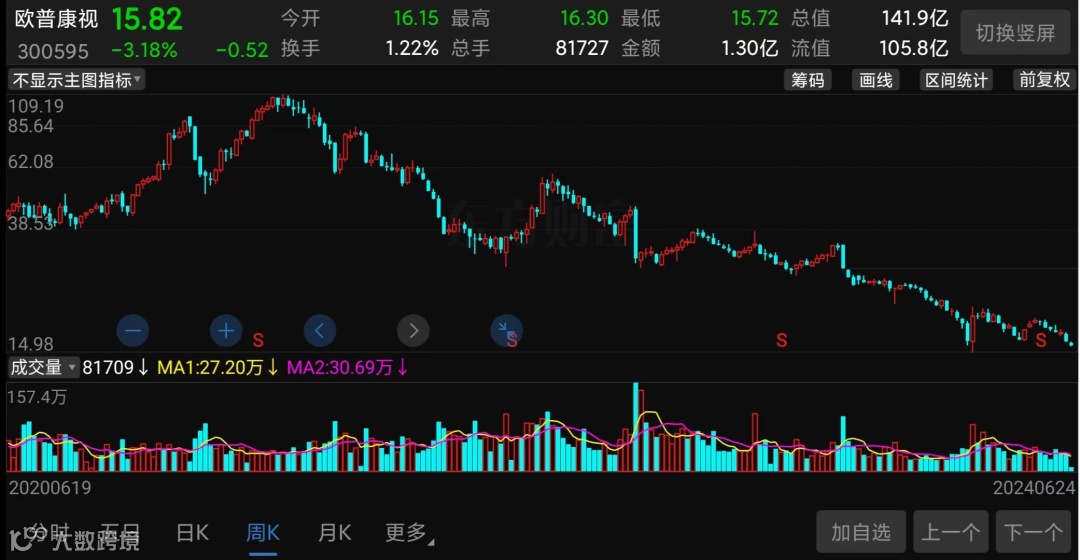Pan chart right with right arrow
The image size is (1080, 560).
click(413, 331)
